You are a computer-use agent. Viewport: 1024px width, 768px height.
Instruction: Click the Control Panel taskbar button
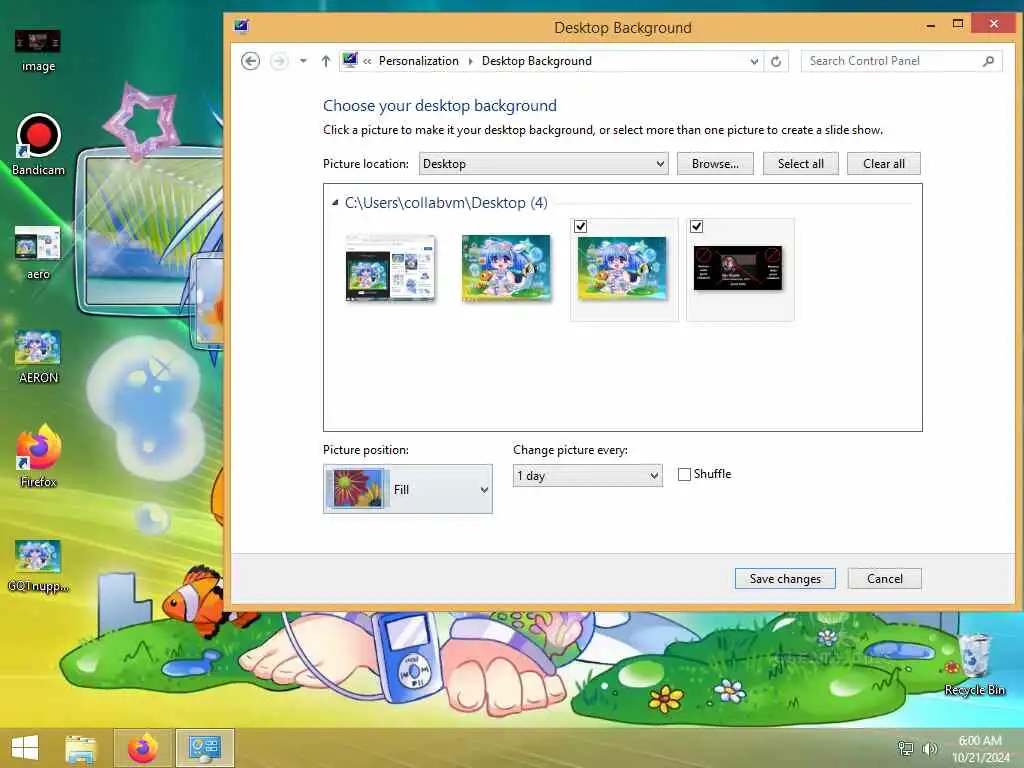[x=204, y=748]
